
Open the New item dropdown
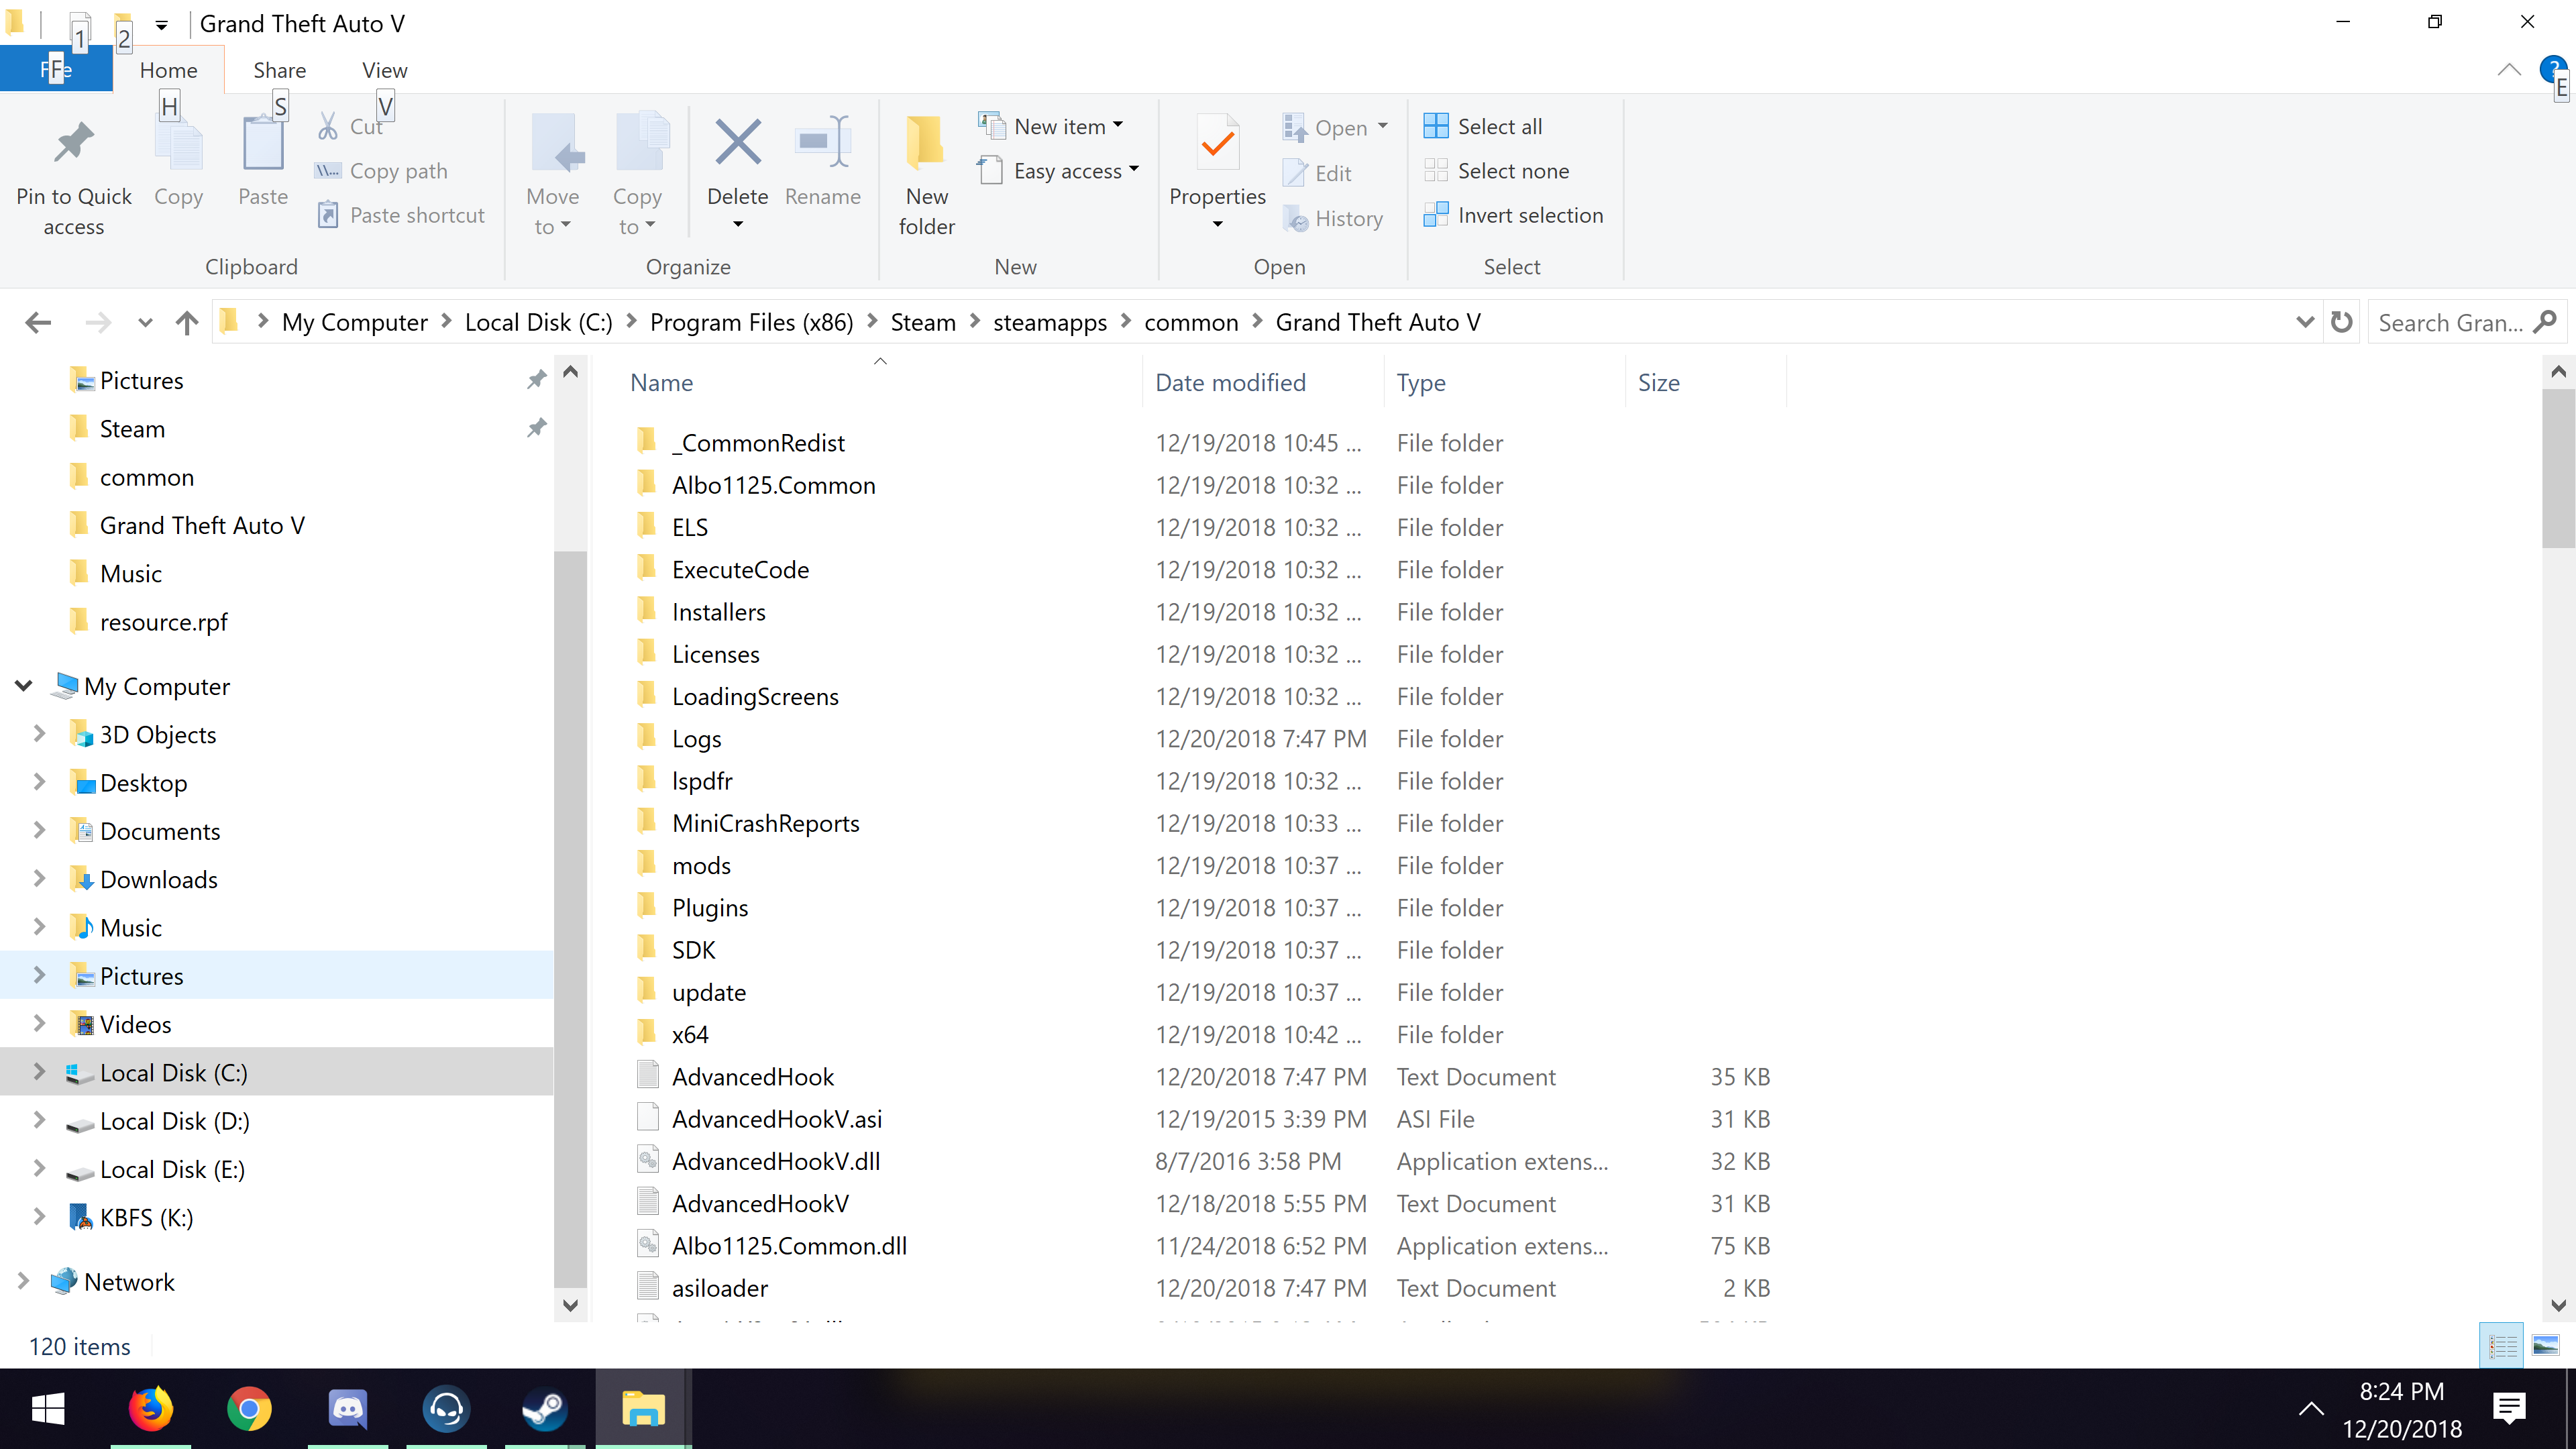(x=1060, y=126)
